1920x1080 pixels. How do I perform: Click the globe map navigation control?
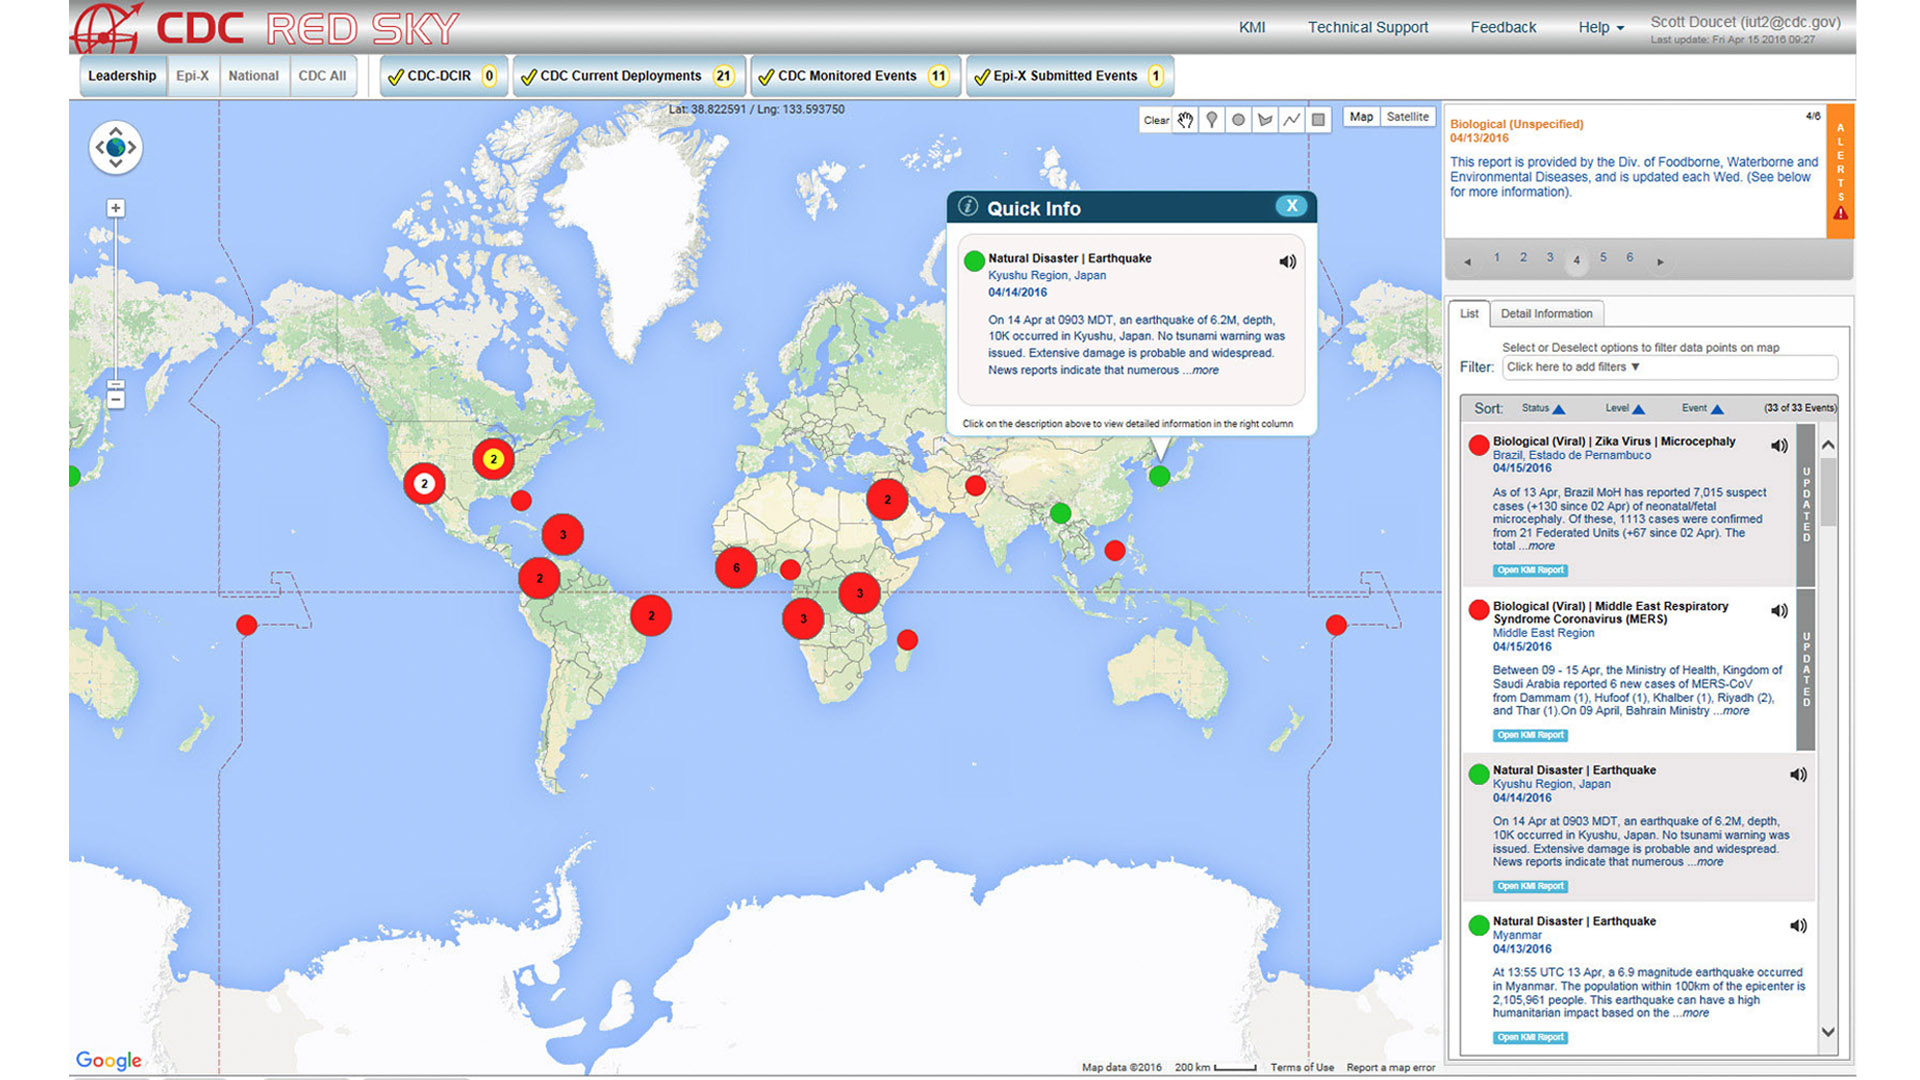pyautogui.click(x=115, y=148)
